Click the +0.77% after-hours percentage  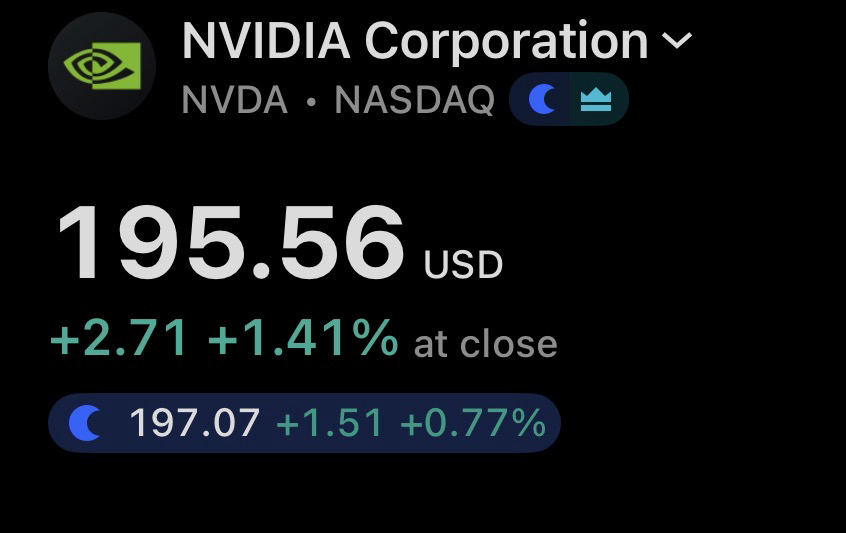click(x=473, y=423)
